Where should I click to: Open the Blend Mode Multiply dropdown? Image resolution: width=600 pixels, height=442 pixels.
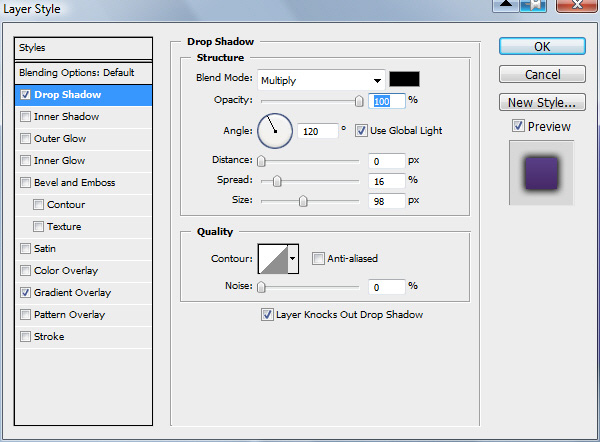321,80
